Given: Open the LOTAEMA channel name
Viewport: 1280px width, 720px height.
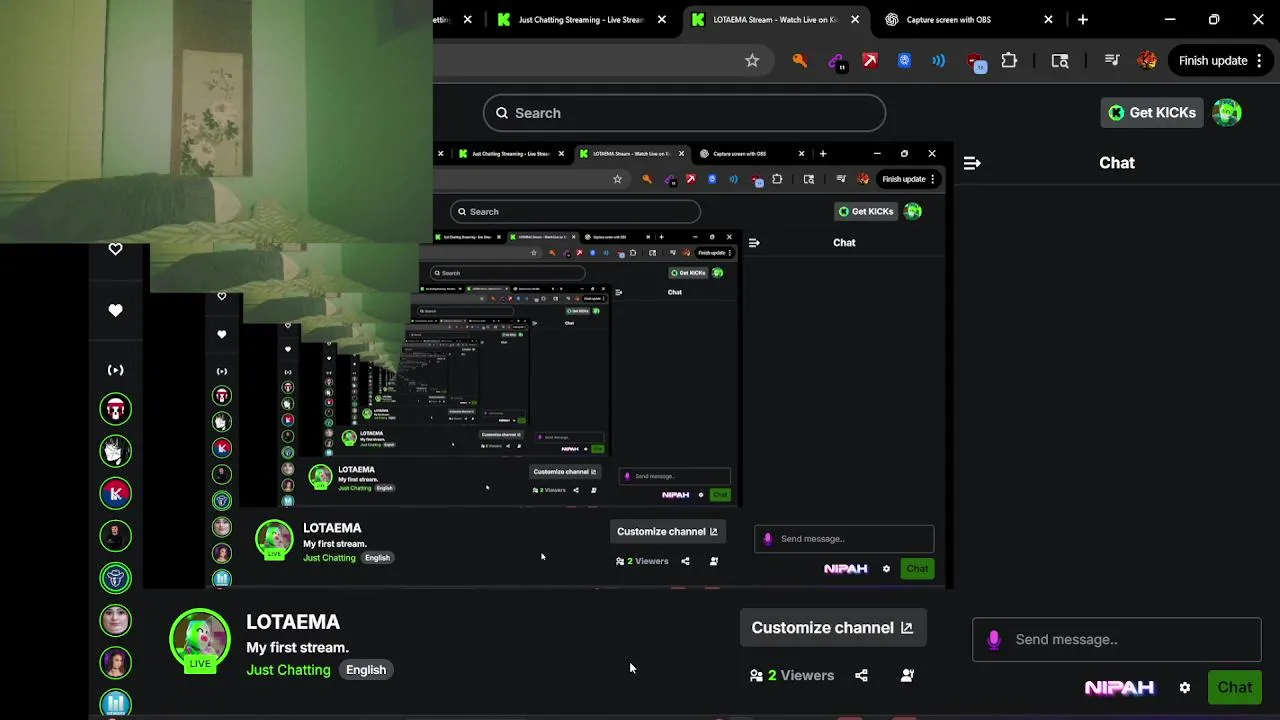Looking at the screenshot, I should click(x=293, y=622).
